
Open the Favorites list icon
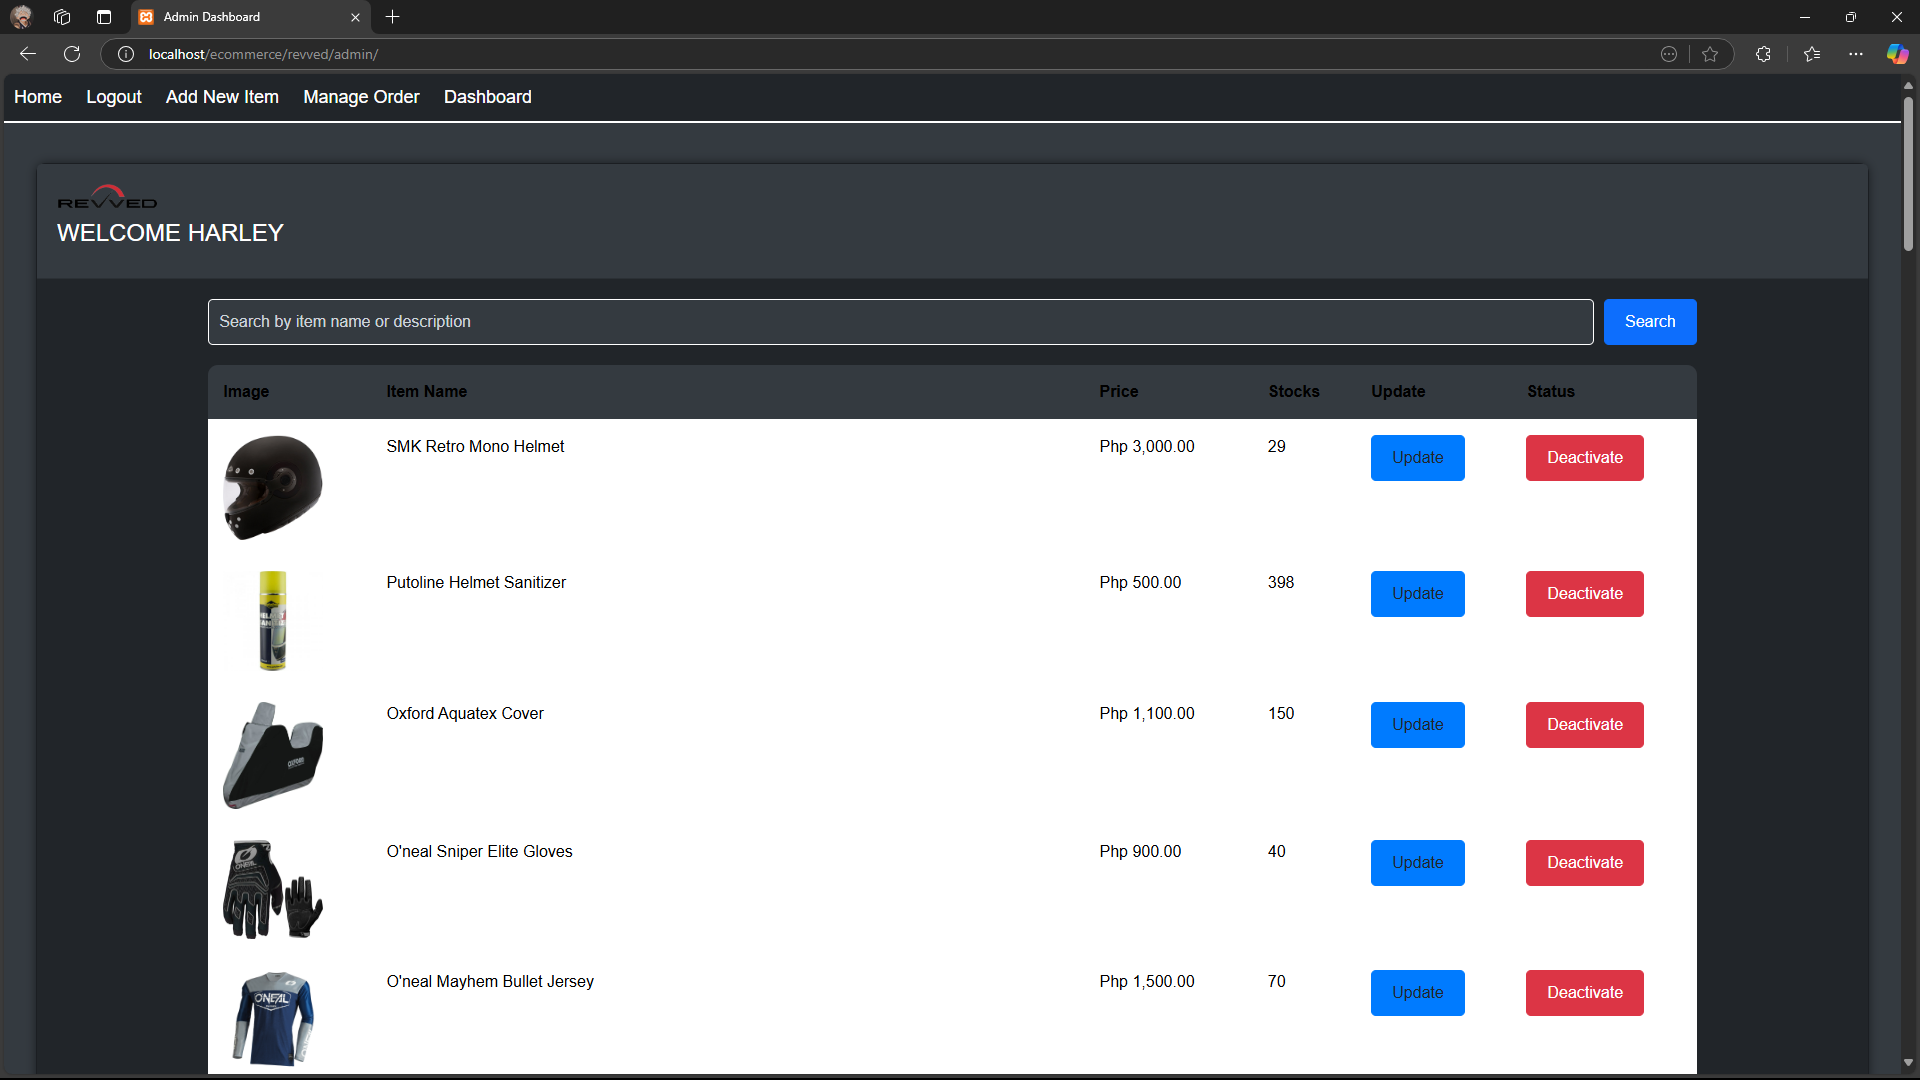pyautogui.click(x=1812, y=54)
